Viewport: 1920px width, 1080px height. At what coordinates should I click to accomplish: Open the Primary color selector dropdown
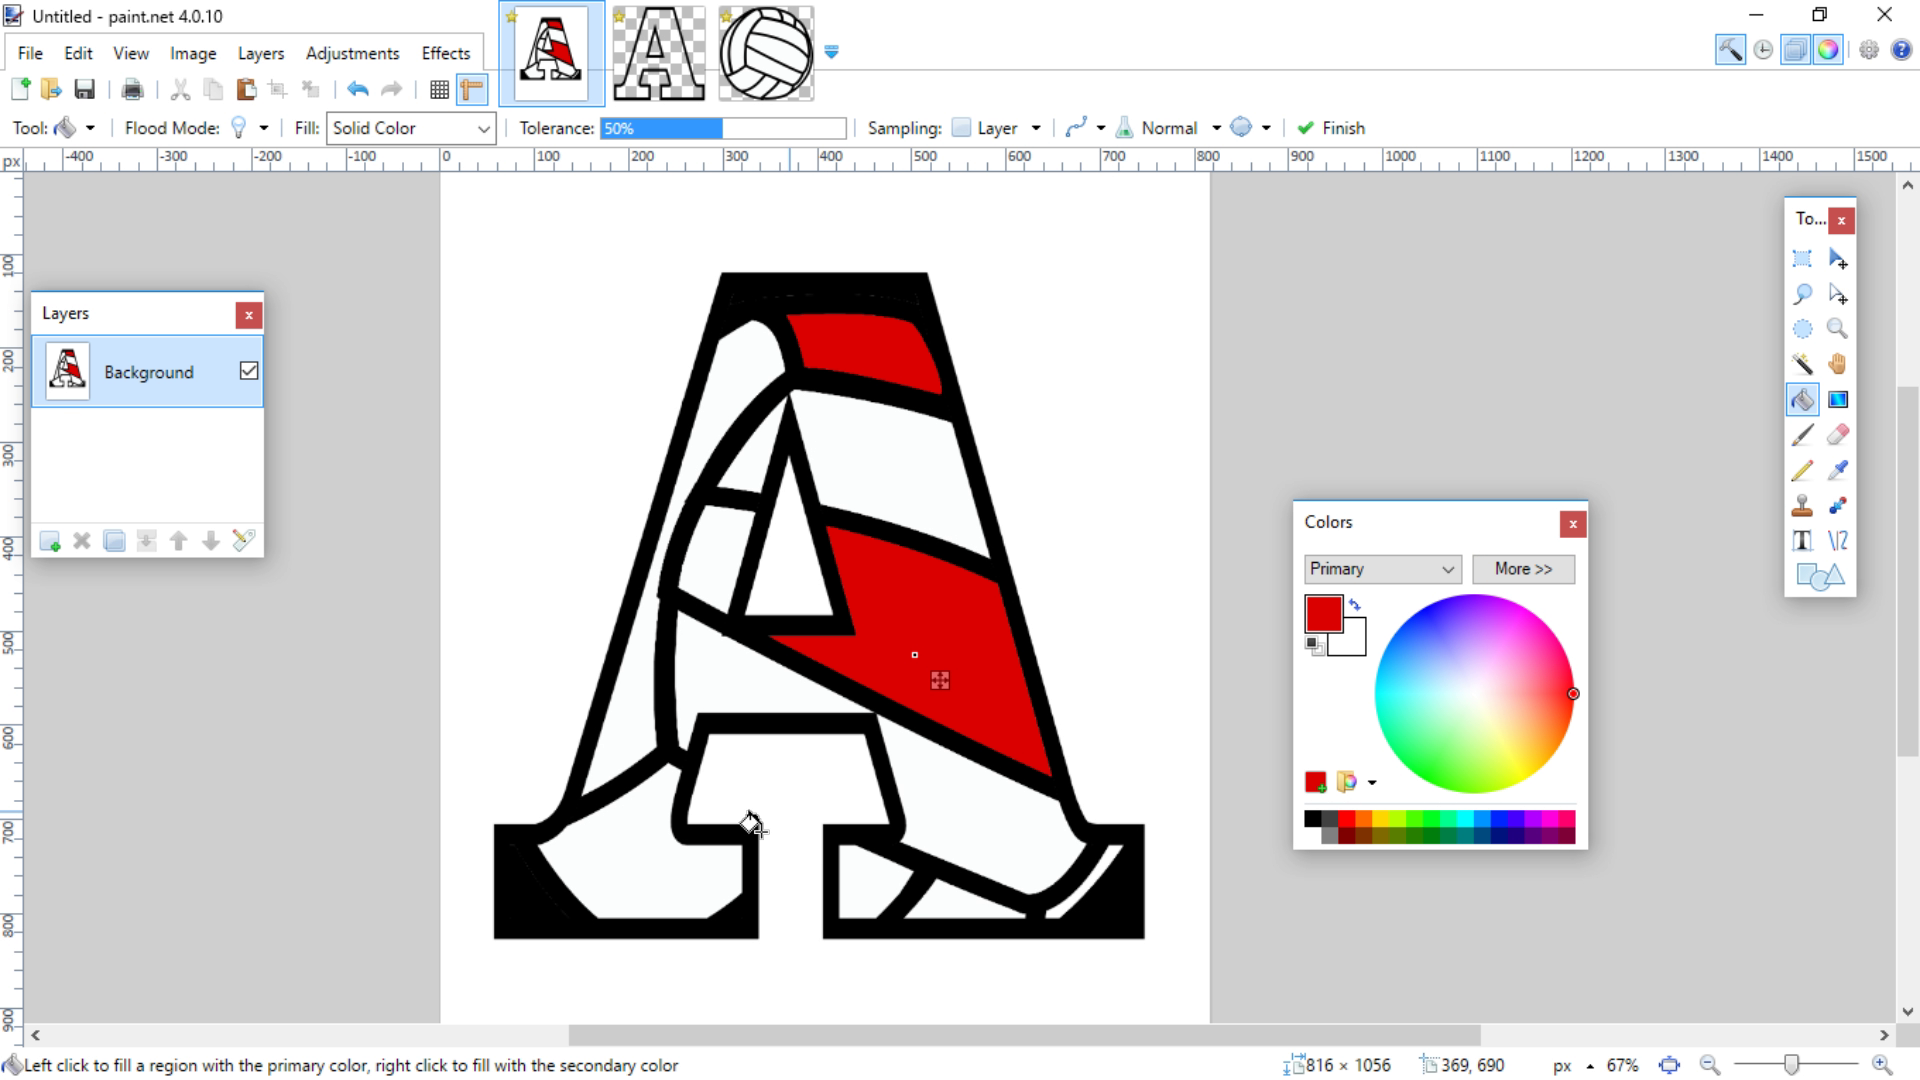click(x=1382, y=569)
